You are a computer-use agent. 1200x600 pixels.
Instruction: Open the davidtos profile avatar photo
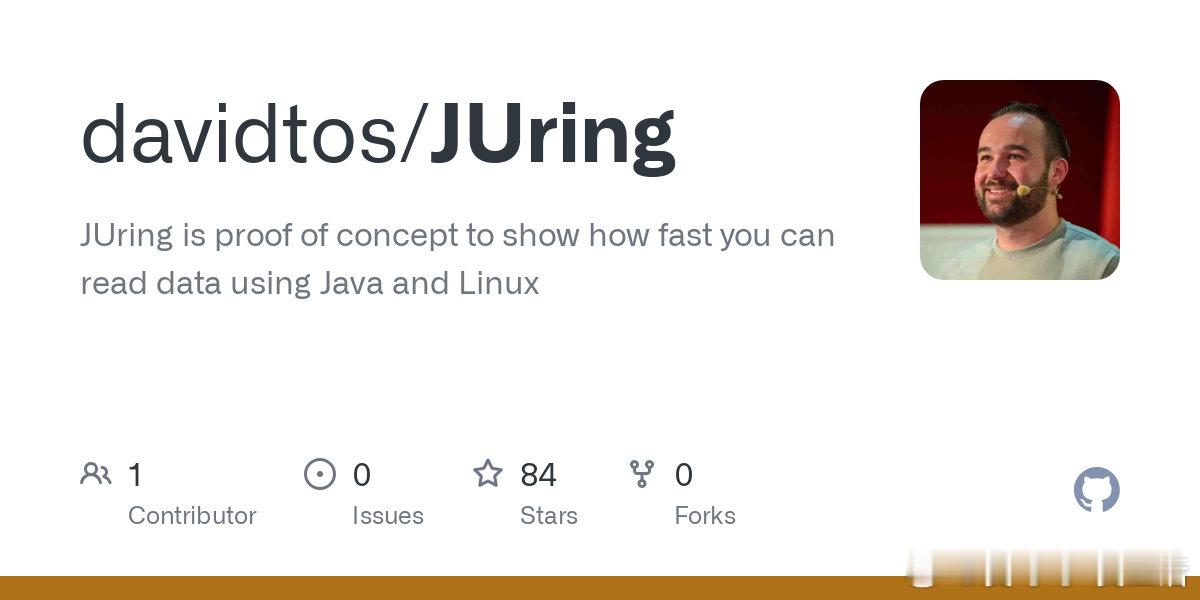1020,180
